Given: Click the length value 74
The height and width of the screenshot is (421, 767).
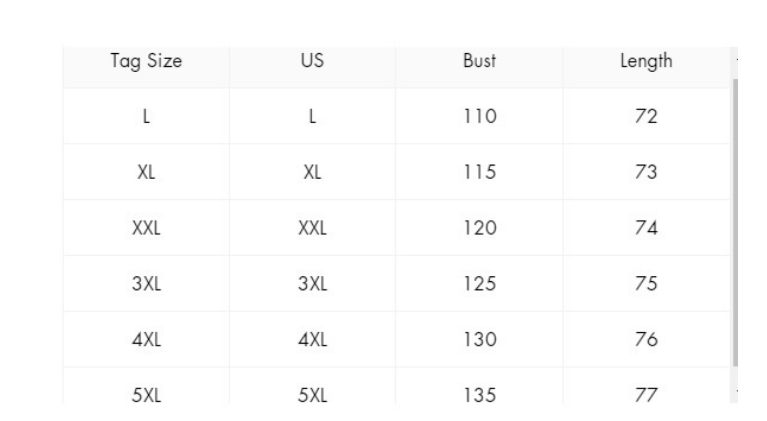Looking at the screenshot, I should (646, 229).
